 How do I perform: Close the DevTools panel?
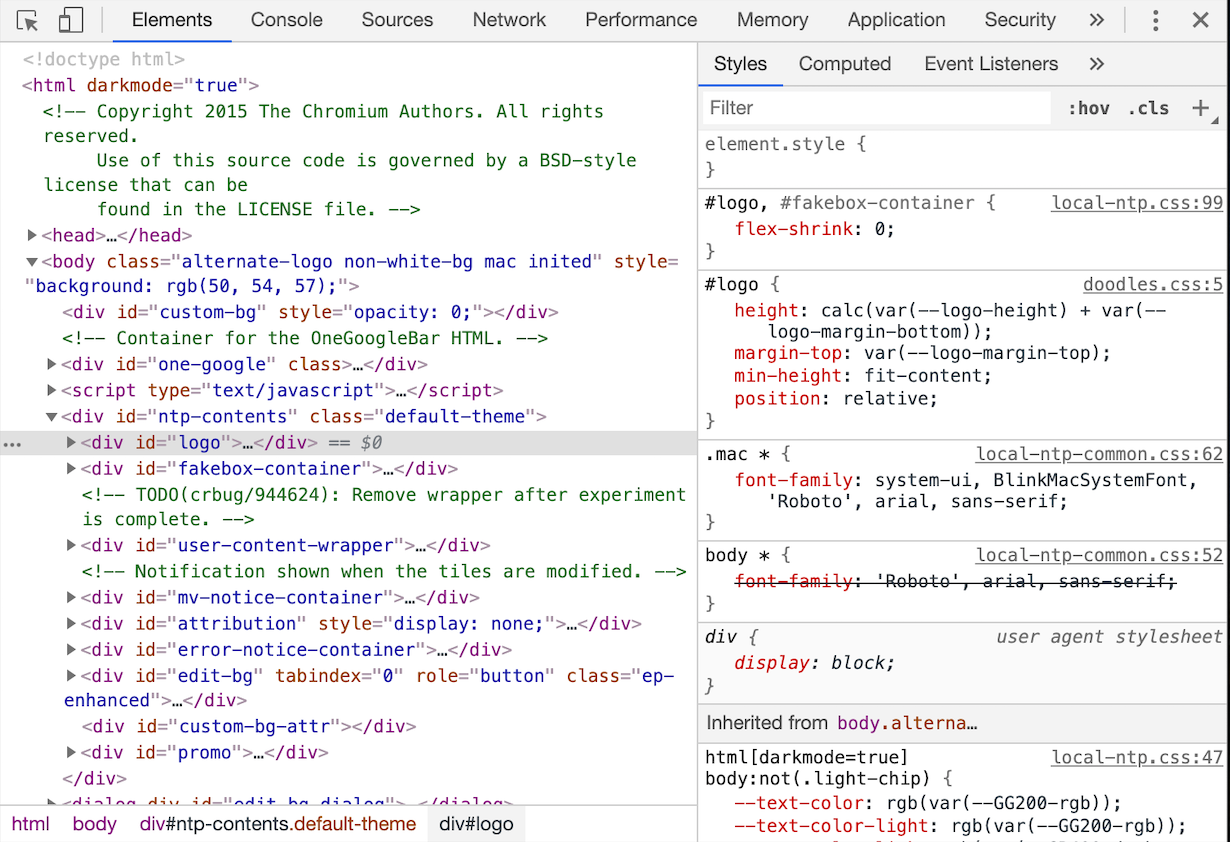[1201, 20]
